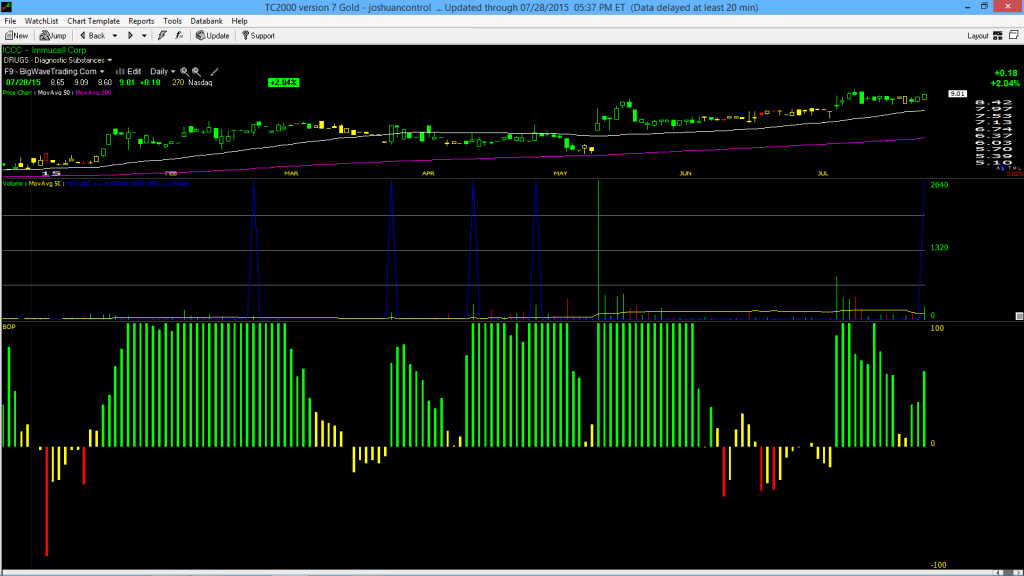Expand the F9 - BigWaveTrading.Com template dropdown
1024x576 pixels.
tap(102, 72)
